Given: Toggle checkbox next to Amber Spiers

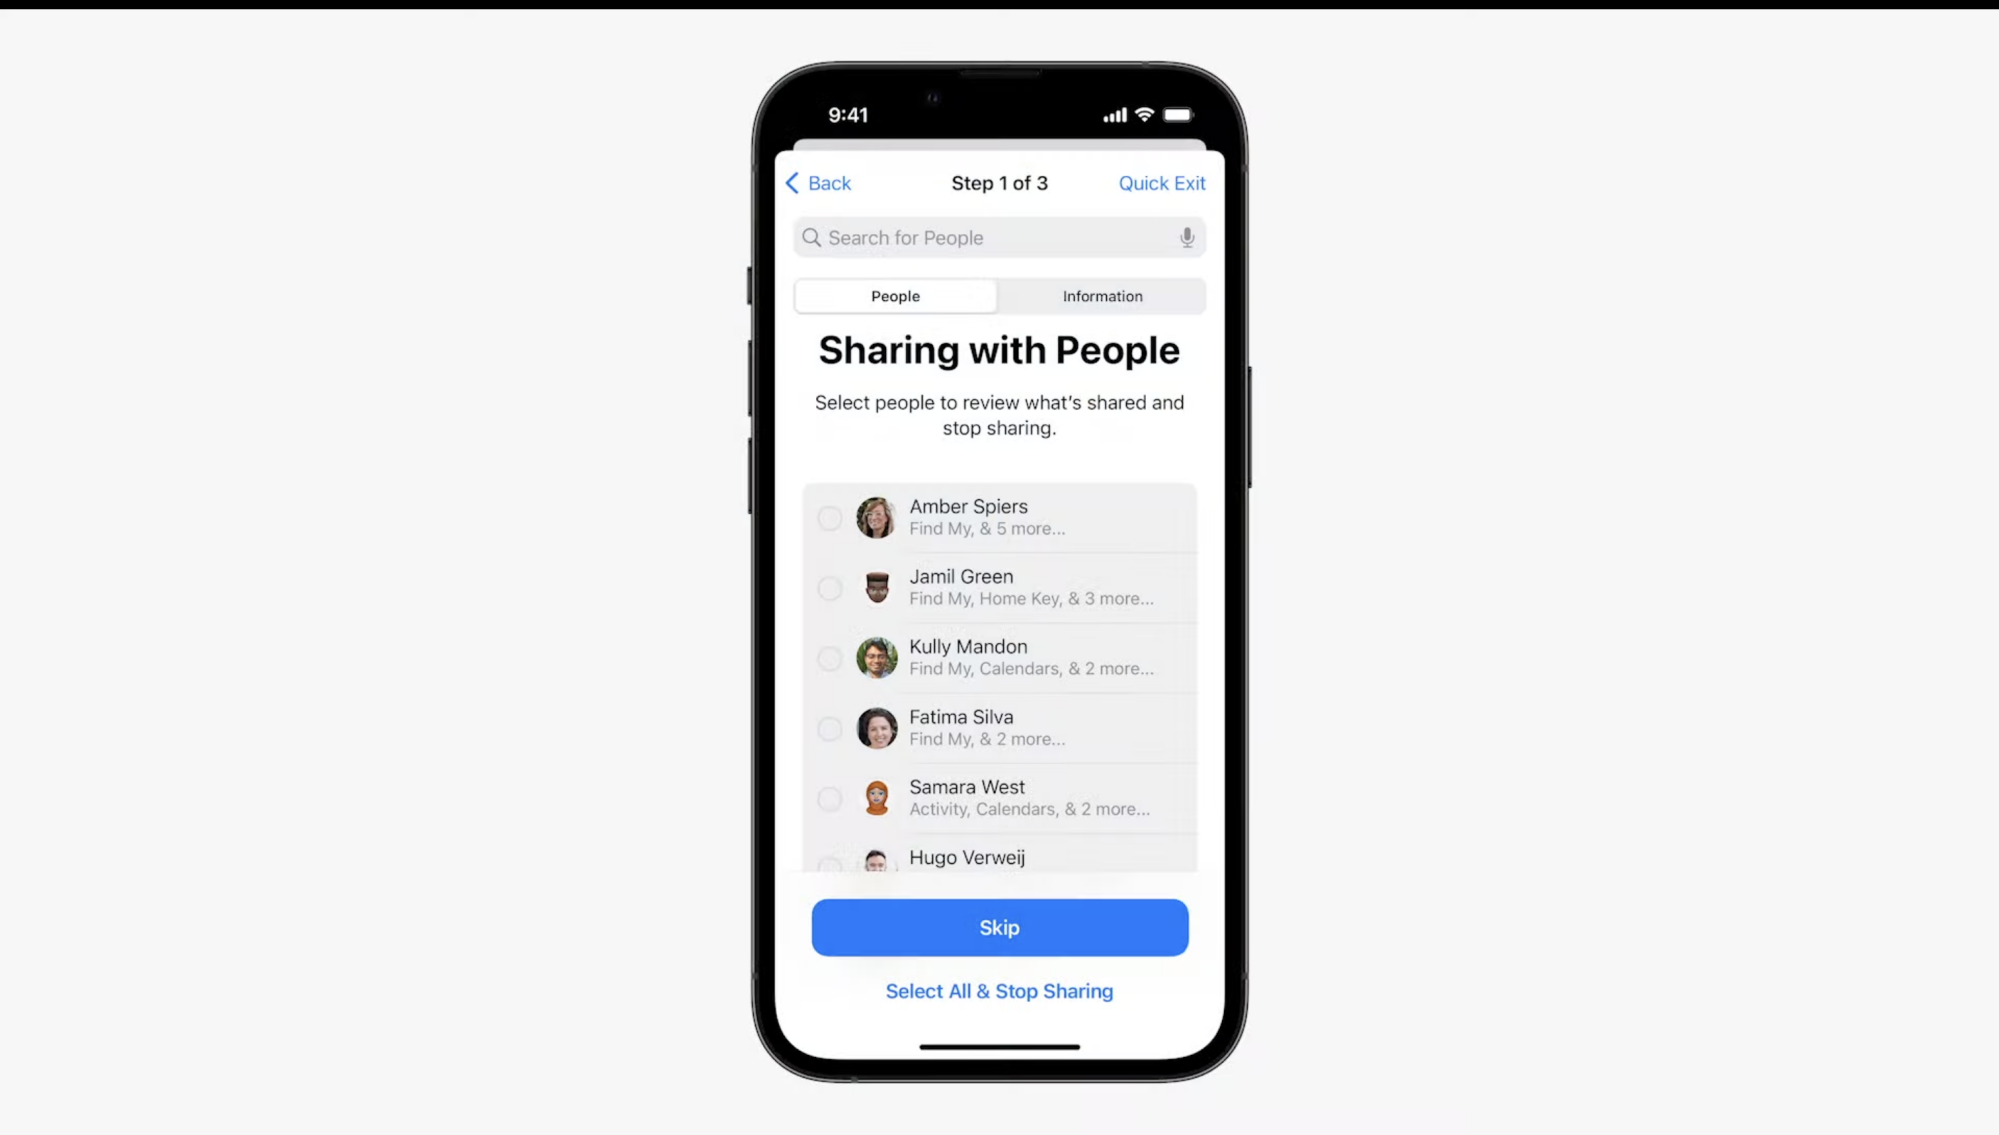Looking at the screenshot, I should [x=828, y=517].
